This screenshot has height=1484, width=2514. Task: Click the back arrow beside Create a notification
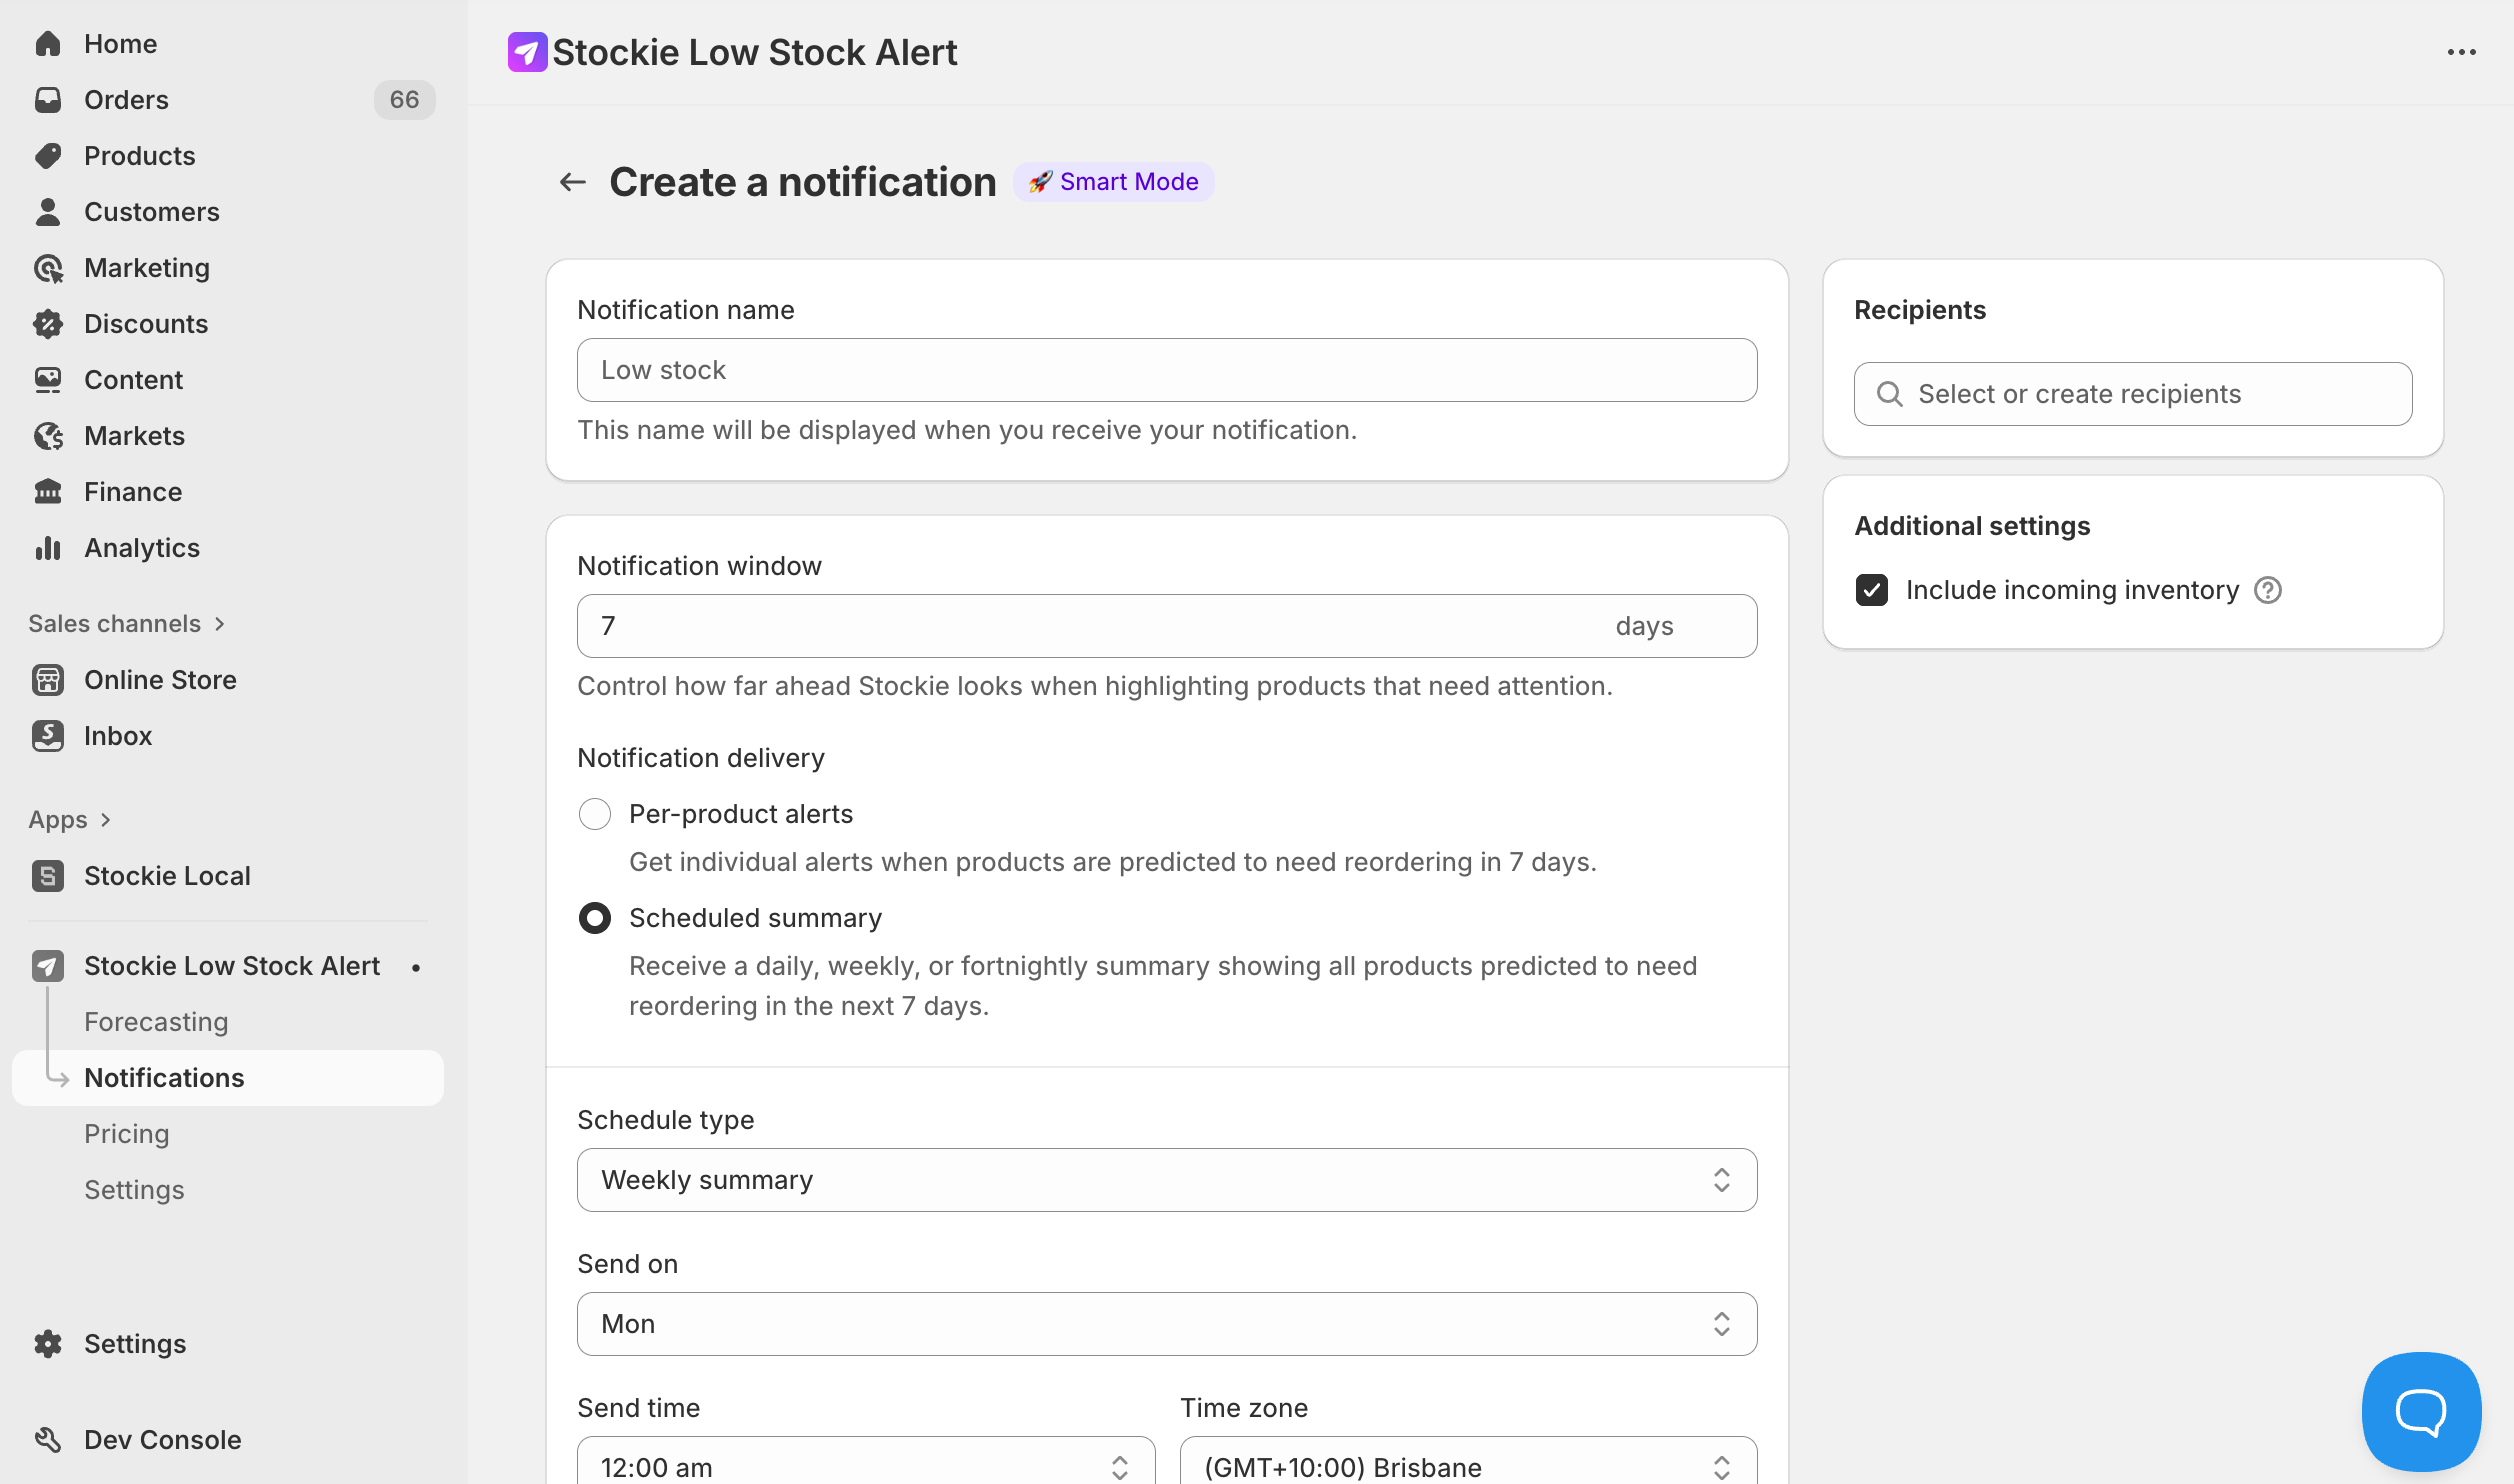pos(572,182)
